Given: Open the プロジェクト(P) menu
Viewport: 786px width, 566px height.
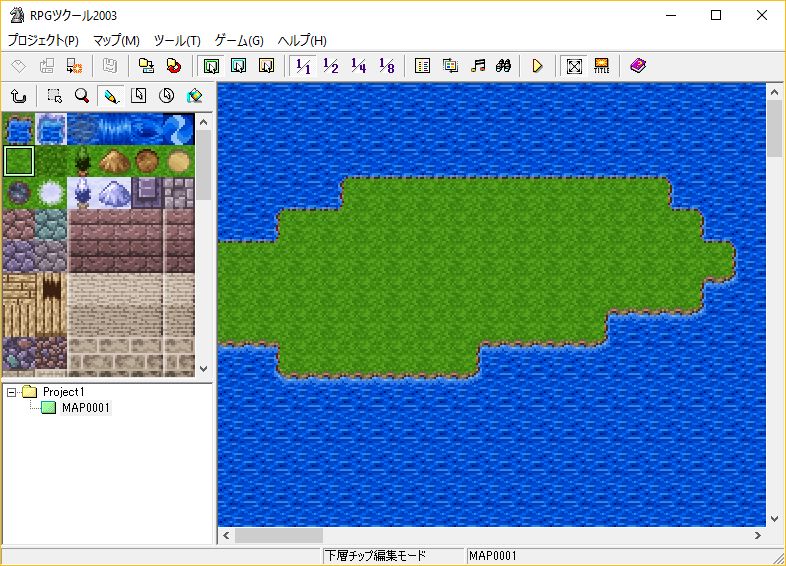Looking at the screenshot, I should [x=43, y=40].
